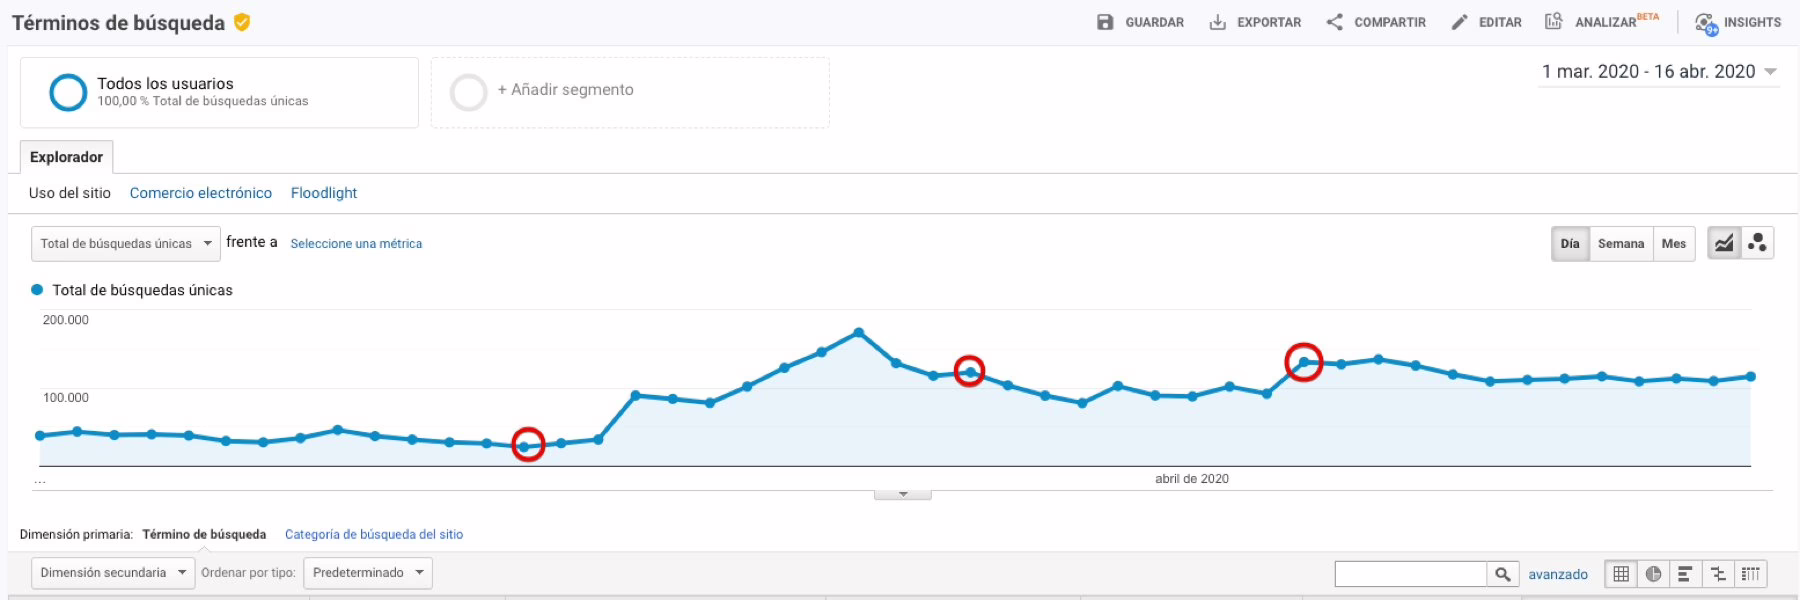Open the Insights panel icon
Image resolution: width=1800 pixels, height=600 pixels.
pyautogui.click(x=1706, y=23)
